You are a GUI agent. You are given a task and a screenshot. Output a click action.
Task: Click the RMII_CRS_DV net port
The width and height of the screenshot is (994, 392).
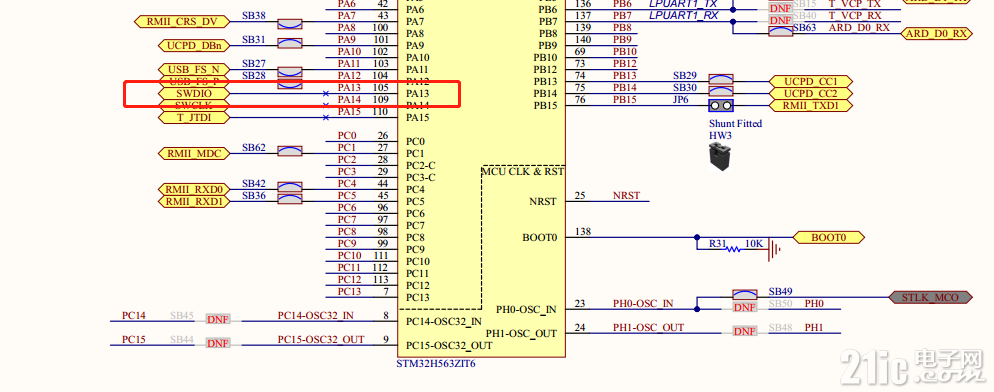pyautogui.click(x=181, y=22)
